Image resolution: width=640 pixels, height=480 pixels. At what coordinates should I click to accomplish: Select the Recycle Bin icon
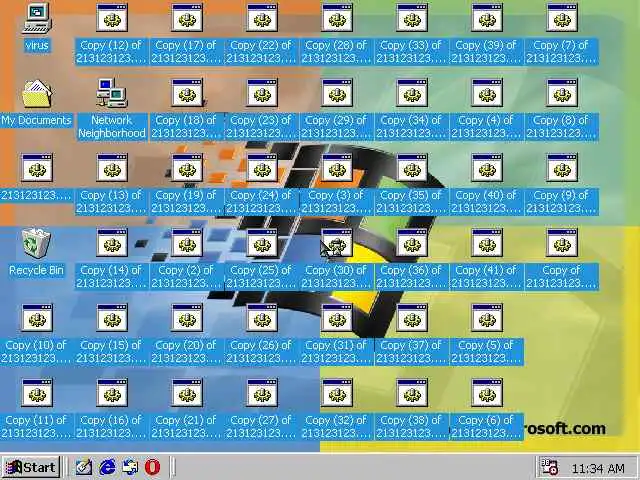click(37, 244)
